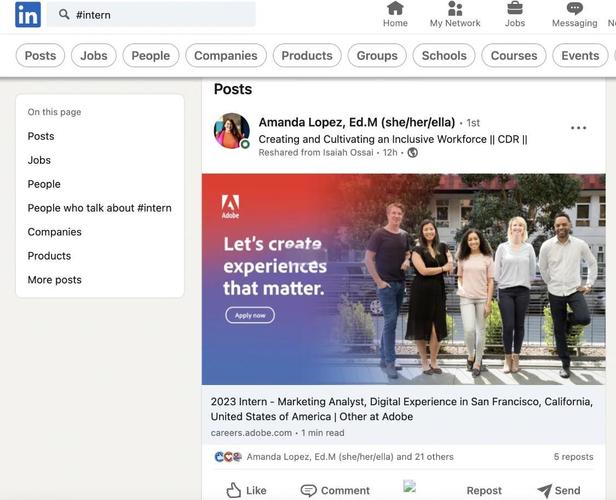Click the Comment speech bubble icon

(308, 491)
